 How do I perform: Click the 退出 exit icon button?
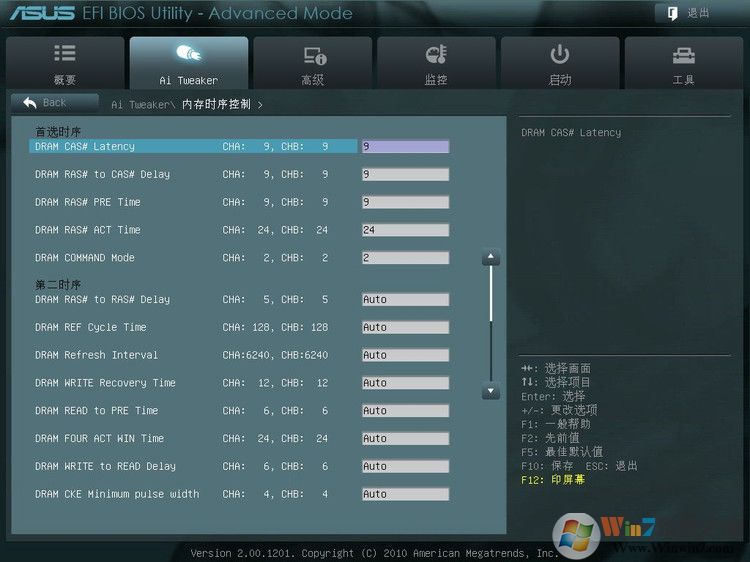click(x=688, y=13)
